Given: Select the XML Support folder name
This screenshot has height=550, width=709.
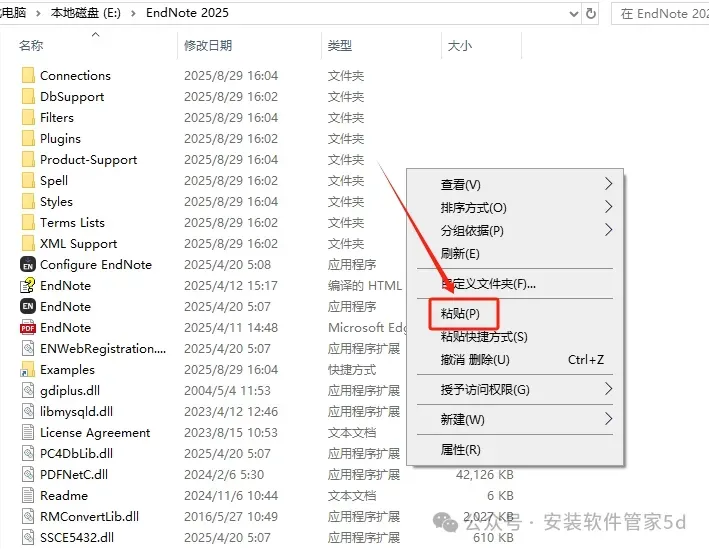Looking at the screenshot, I should click(79, 244).
